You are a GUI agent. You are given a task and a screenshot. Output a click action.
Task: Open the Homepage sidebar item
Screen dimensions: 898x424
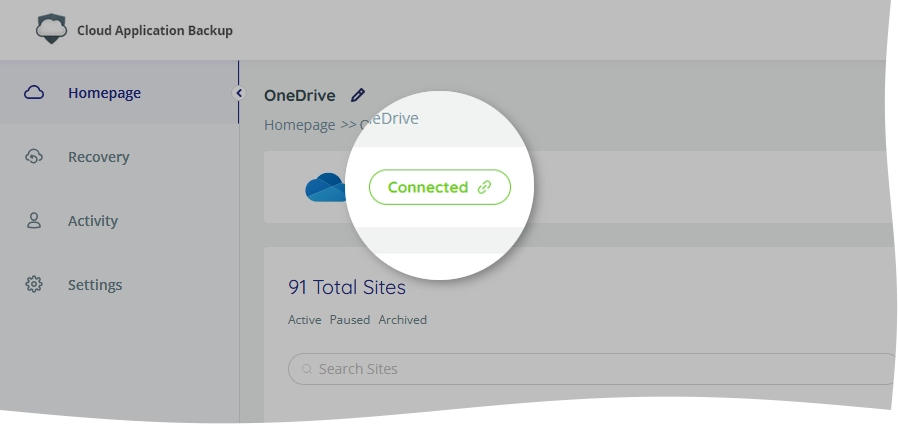point(119,92)
